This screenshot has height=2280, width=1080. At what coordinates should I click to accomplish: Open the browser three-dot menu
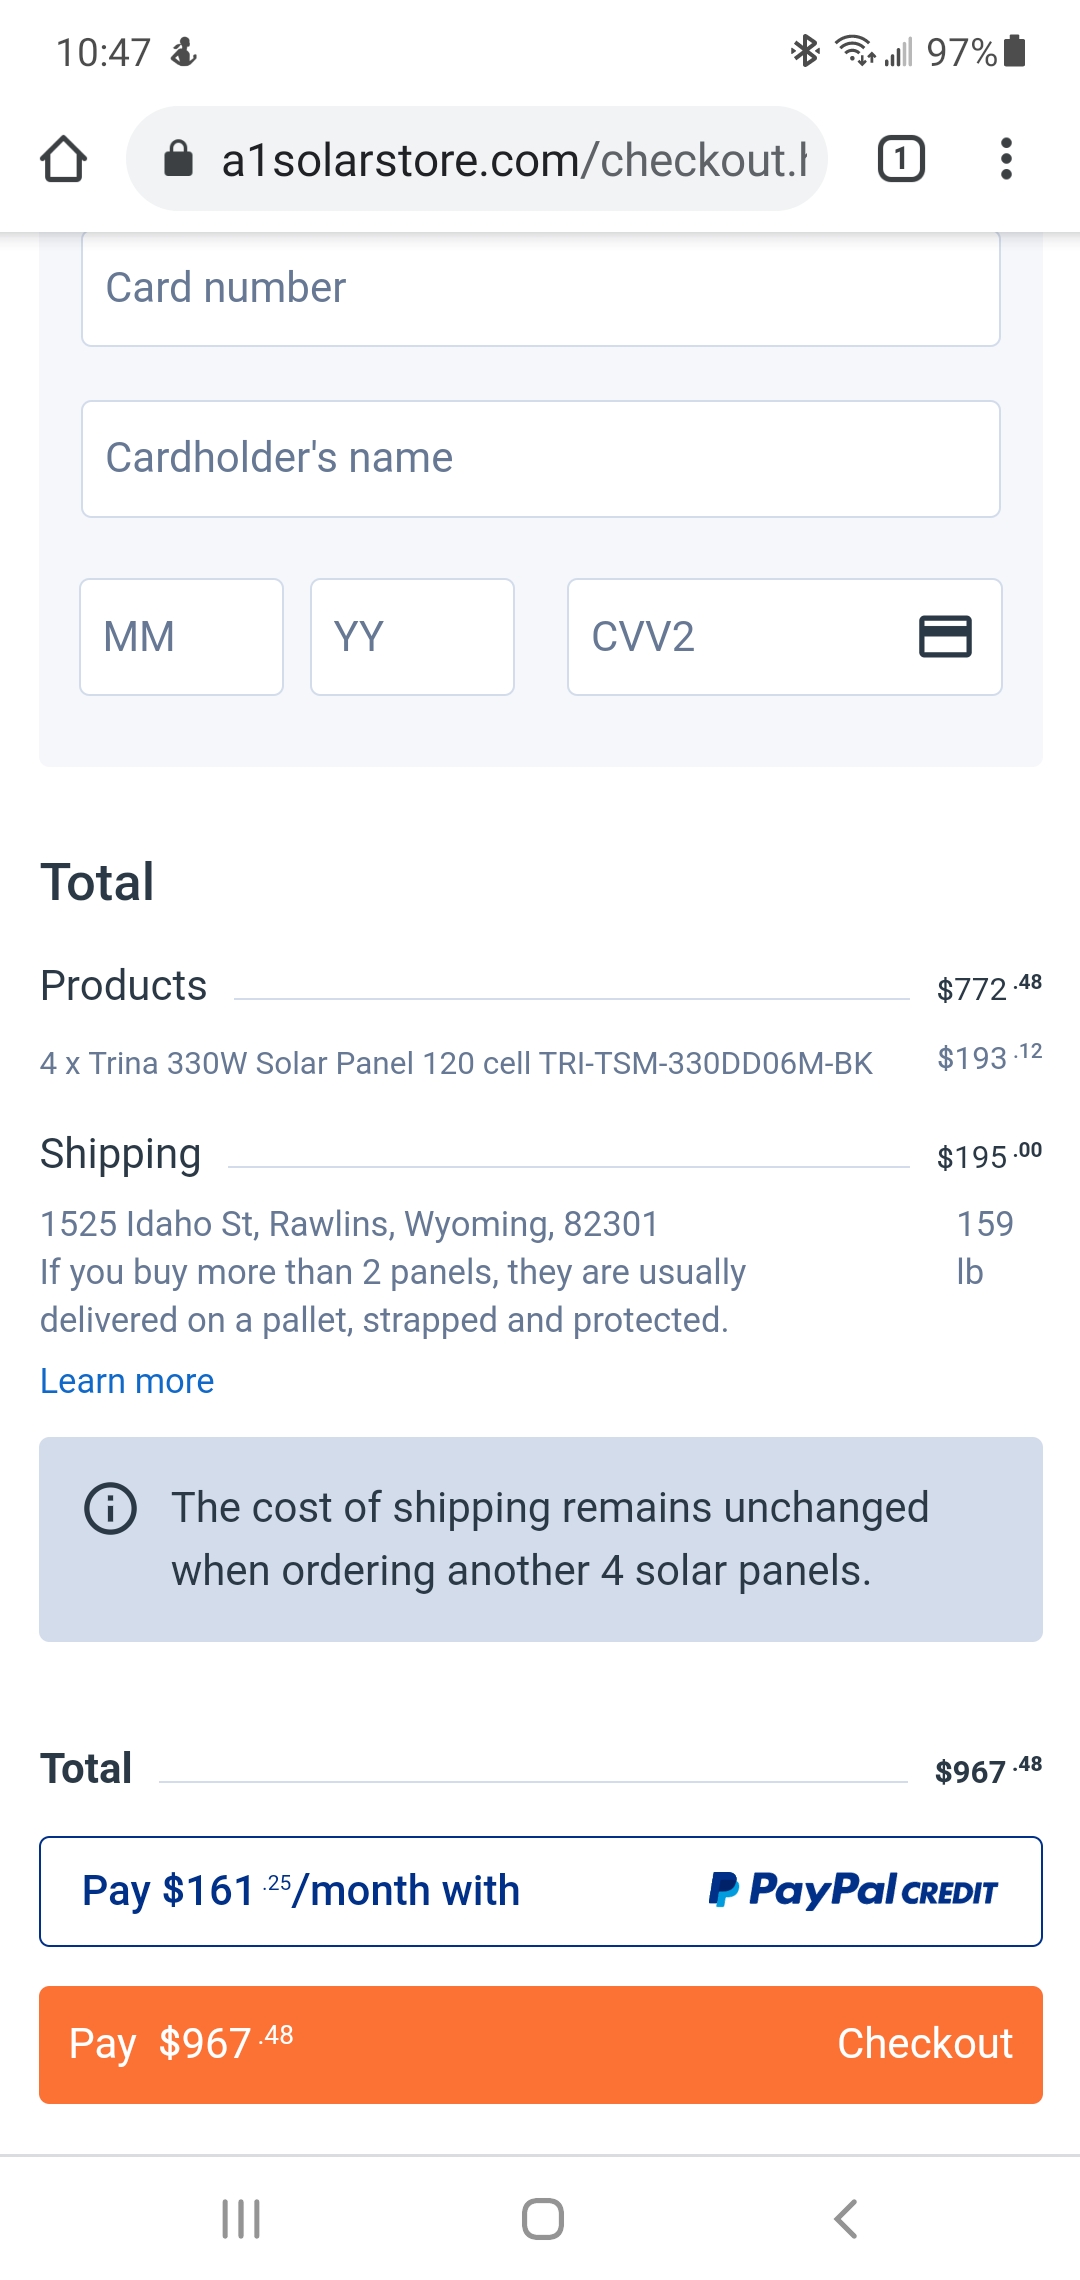[1006, 159]
